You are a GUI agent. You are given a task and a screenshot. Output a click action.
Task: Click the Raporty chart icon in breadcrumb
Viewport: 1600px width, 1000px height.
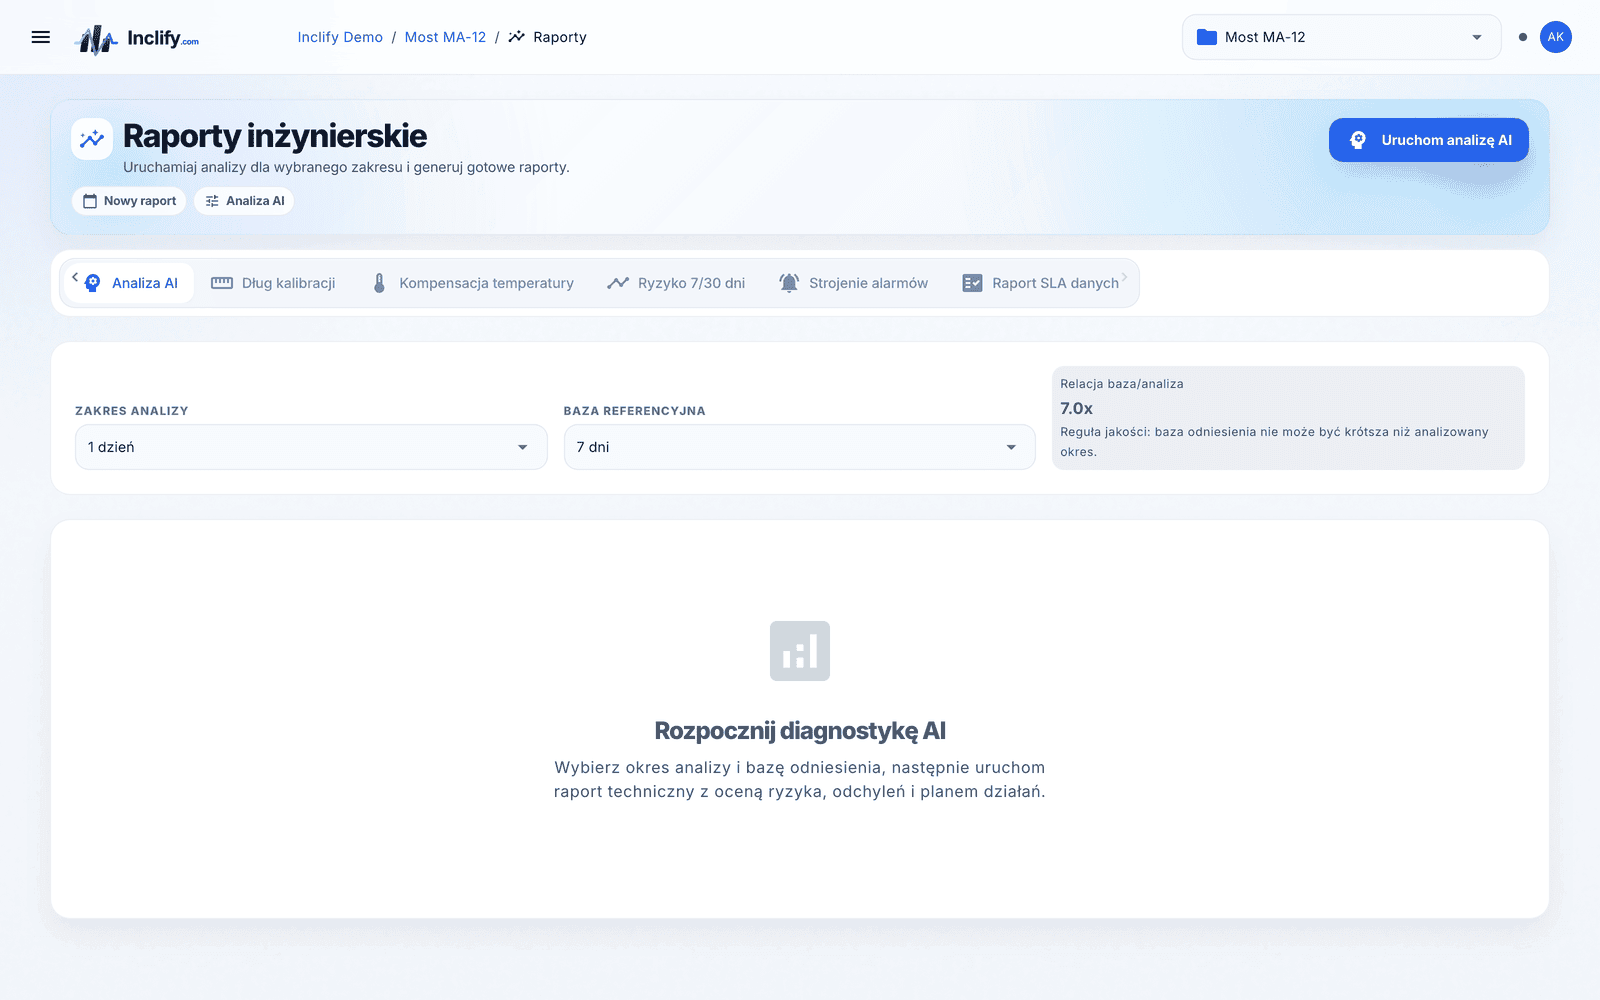516,37
